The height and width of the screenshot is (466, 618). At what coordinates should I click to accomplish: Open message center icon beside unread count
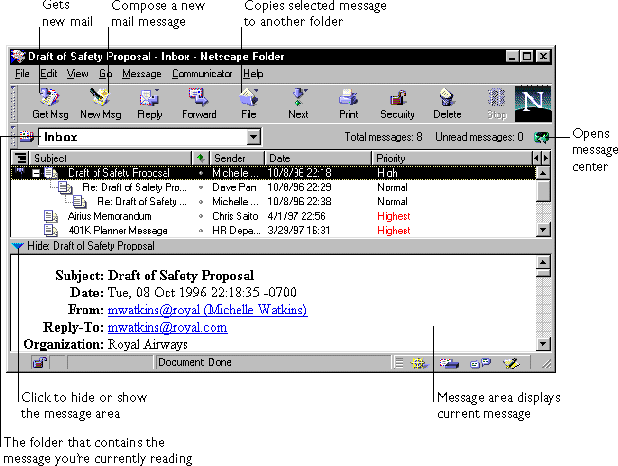point(541,136)
